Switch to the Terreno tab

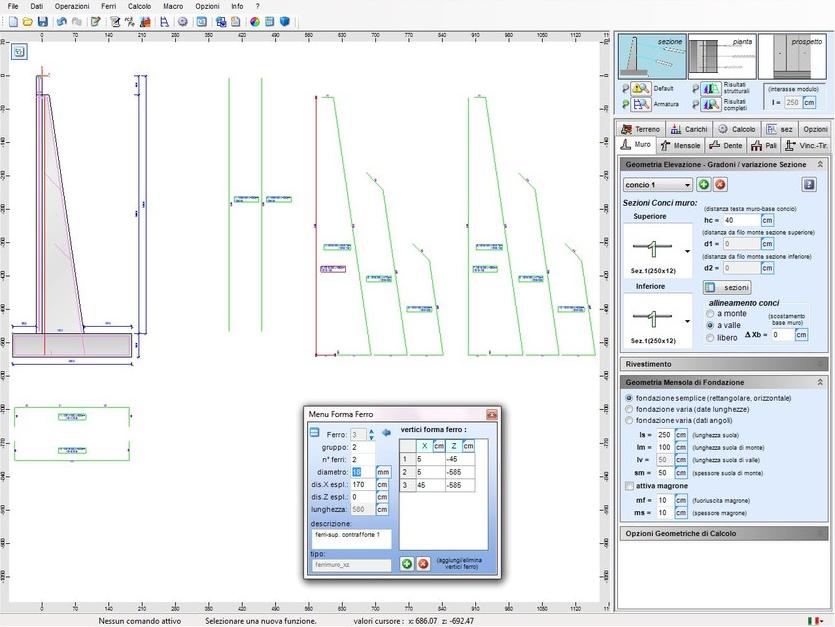coord(640,129)
